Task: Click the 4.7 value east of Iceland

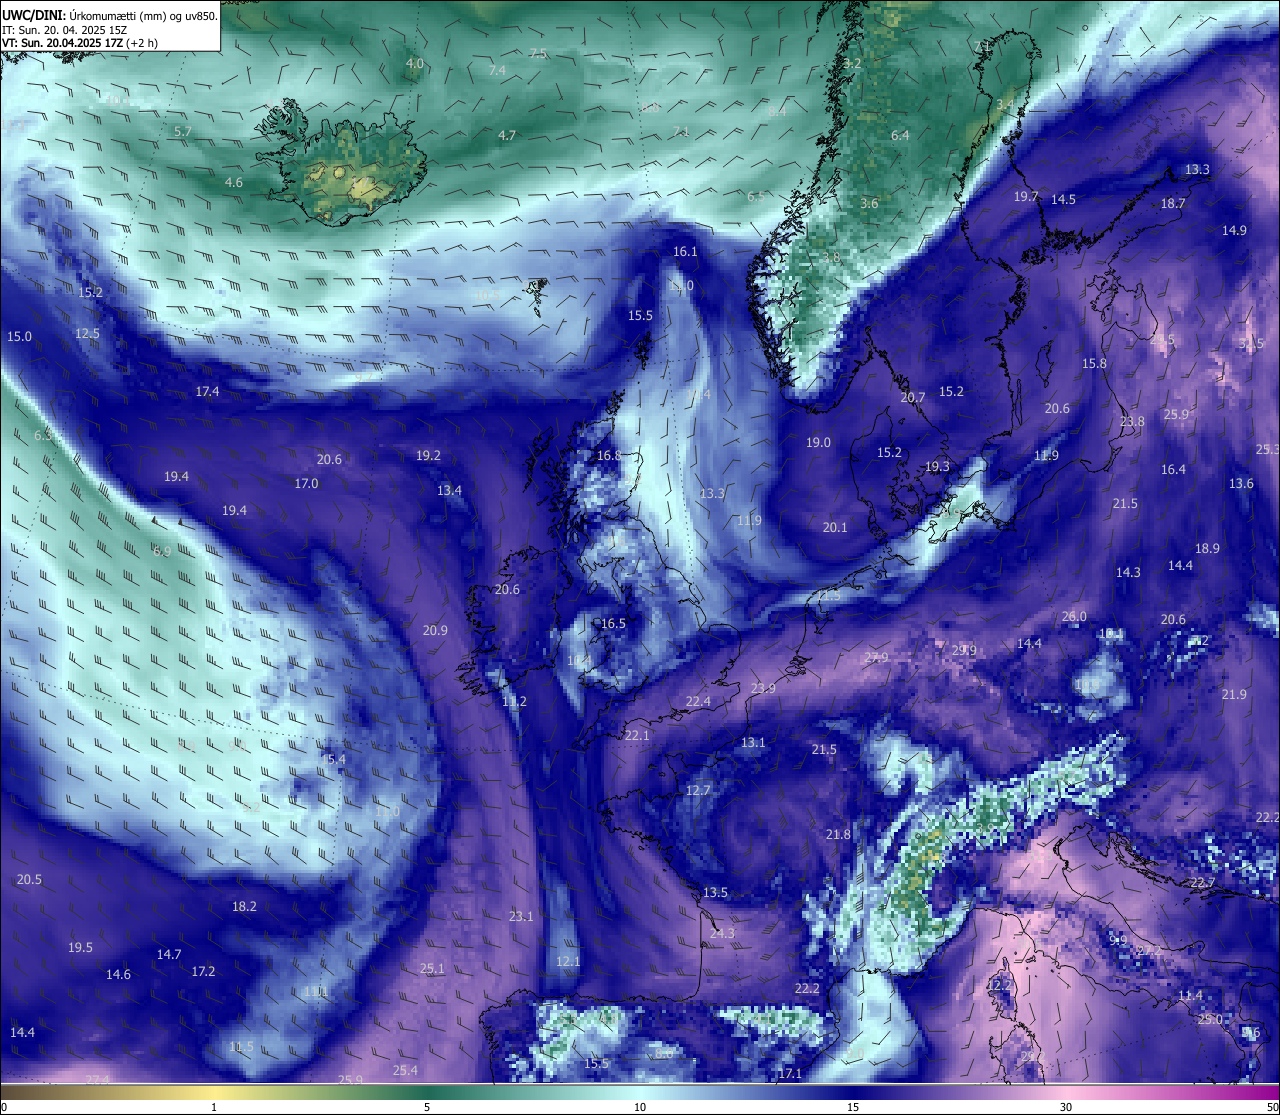Action: coord(507,135)
